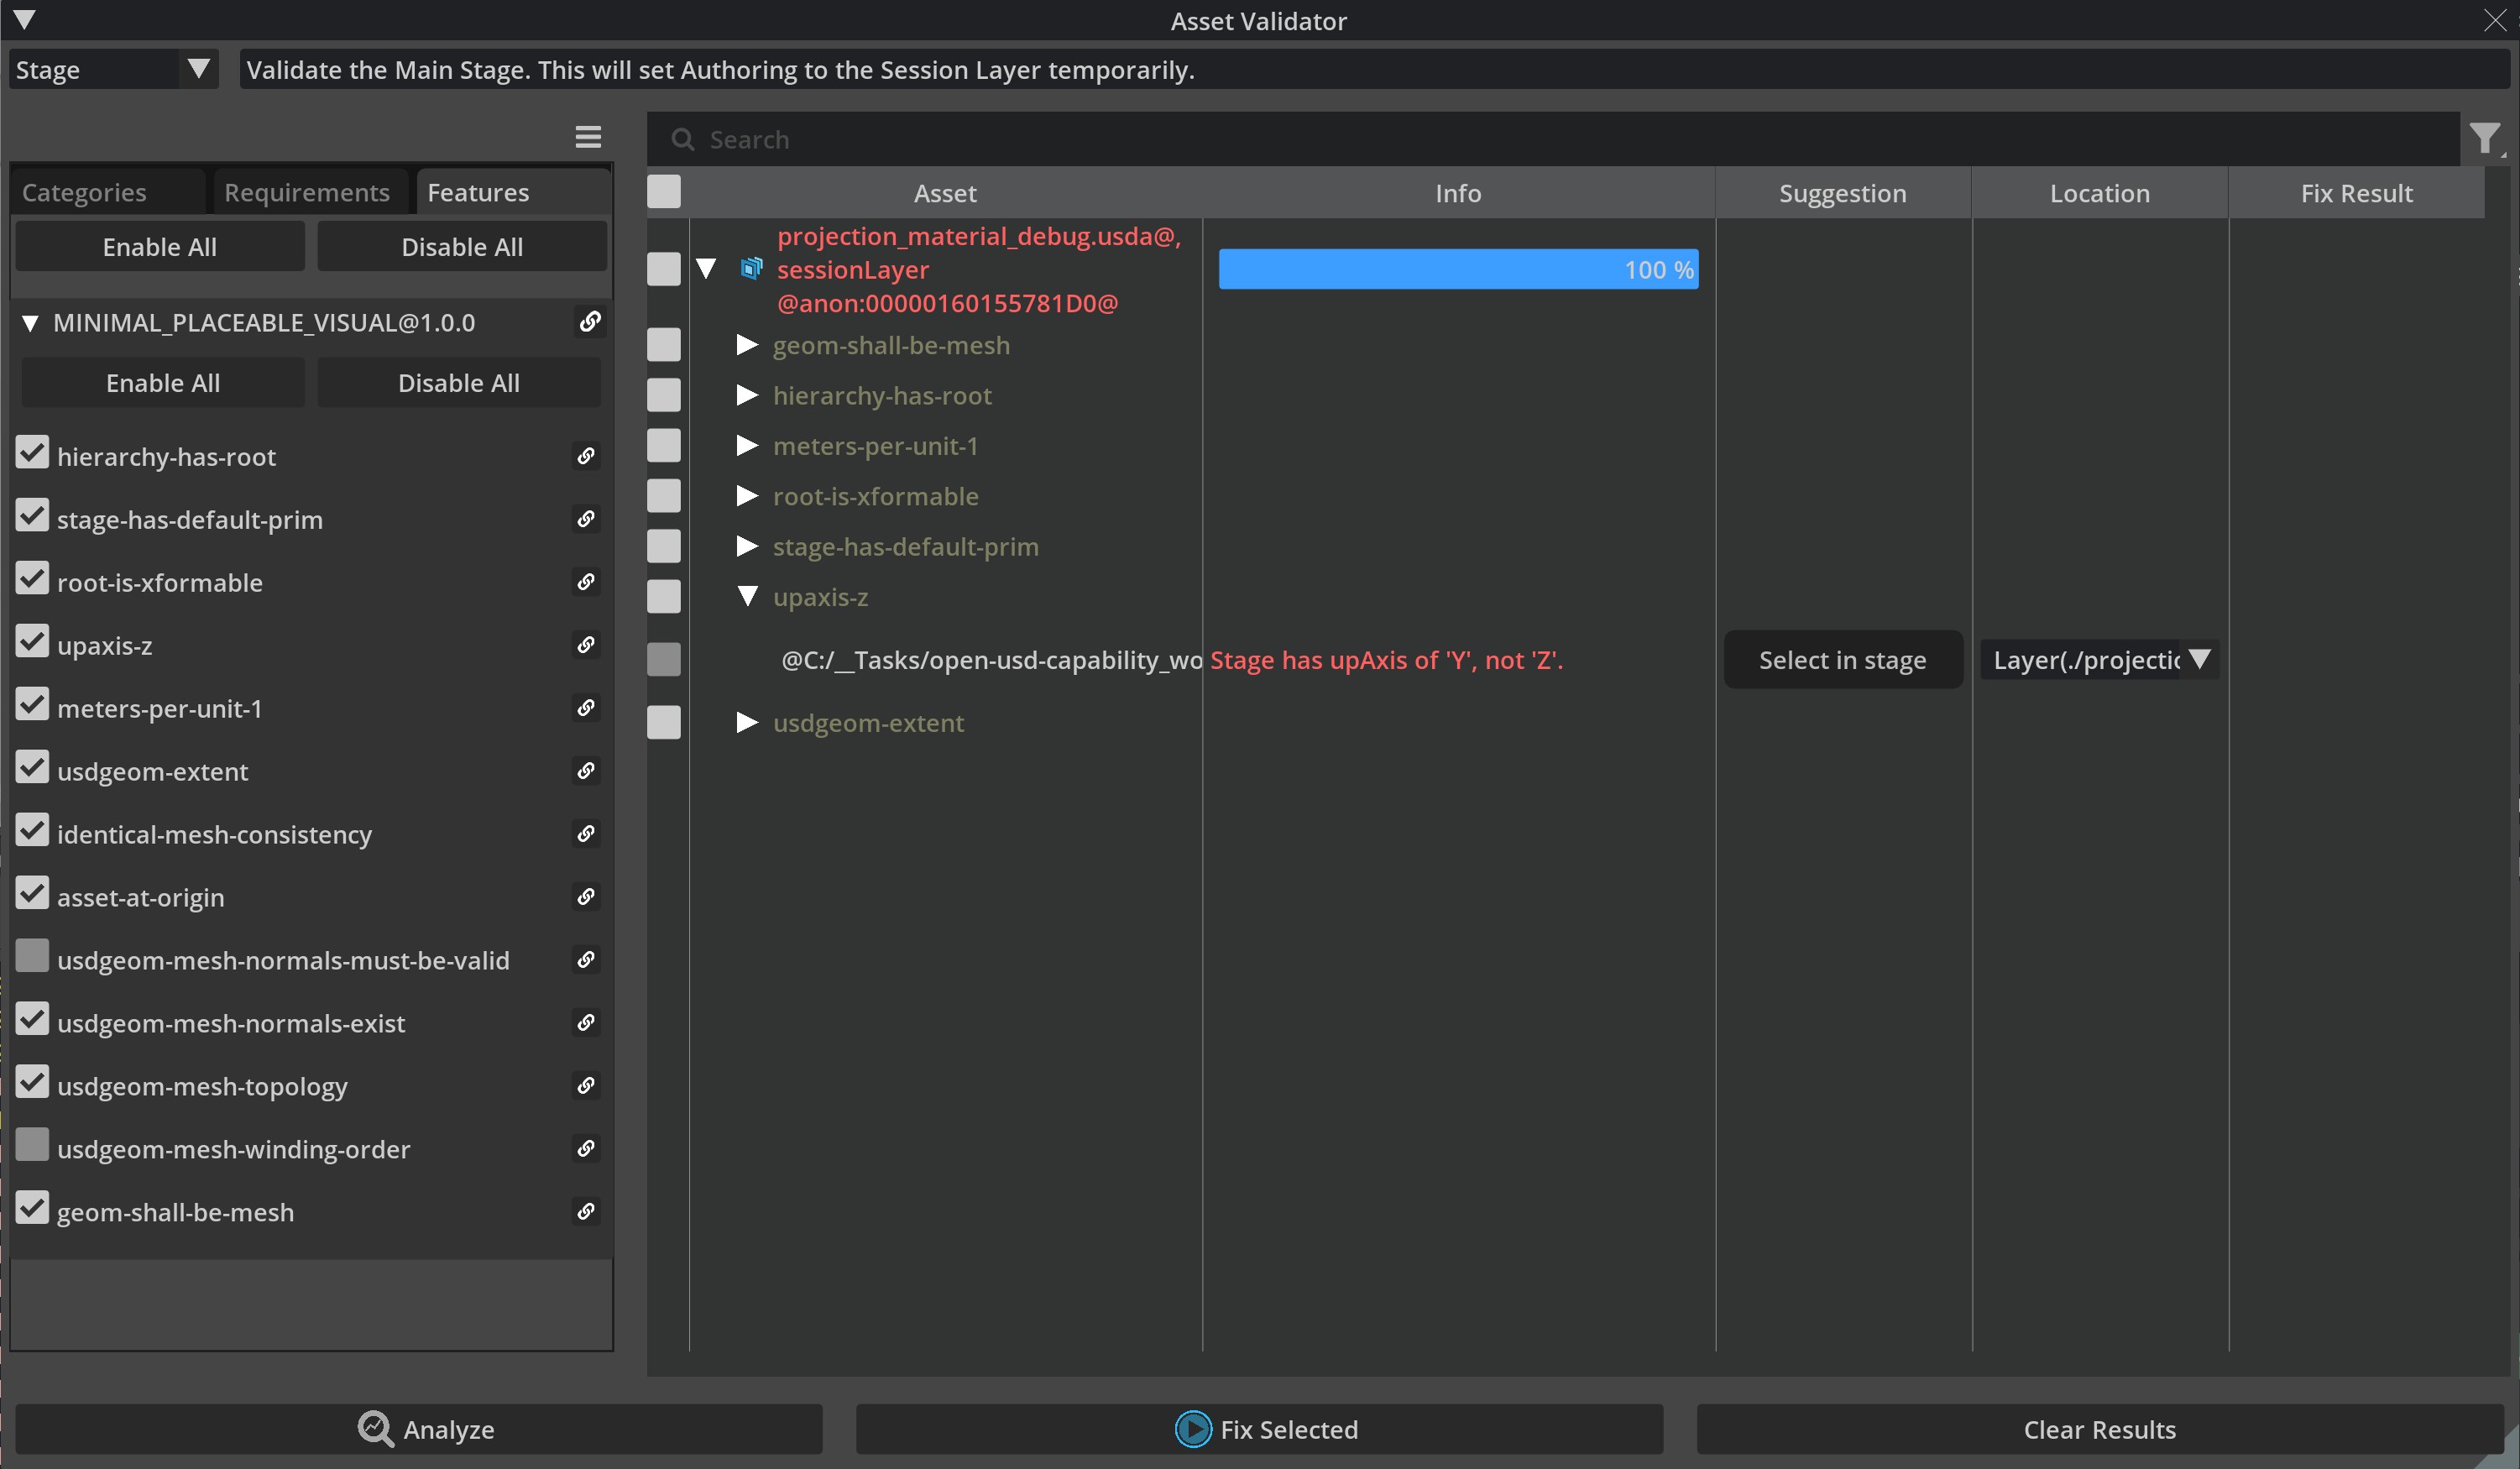Click link icon beside hierarchy-has-root feature
Viewport: 2520px width, 1469px height.
[x=586, y=456]
